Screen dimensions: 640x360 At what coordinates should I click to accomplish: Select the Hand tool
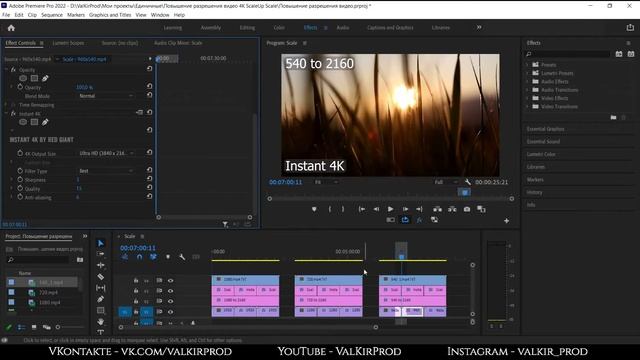[100, 322]
